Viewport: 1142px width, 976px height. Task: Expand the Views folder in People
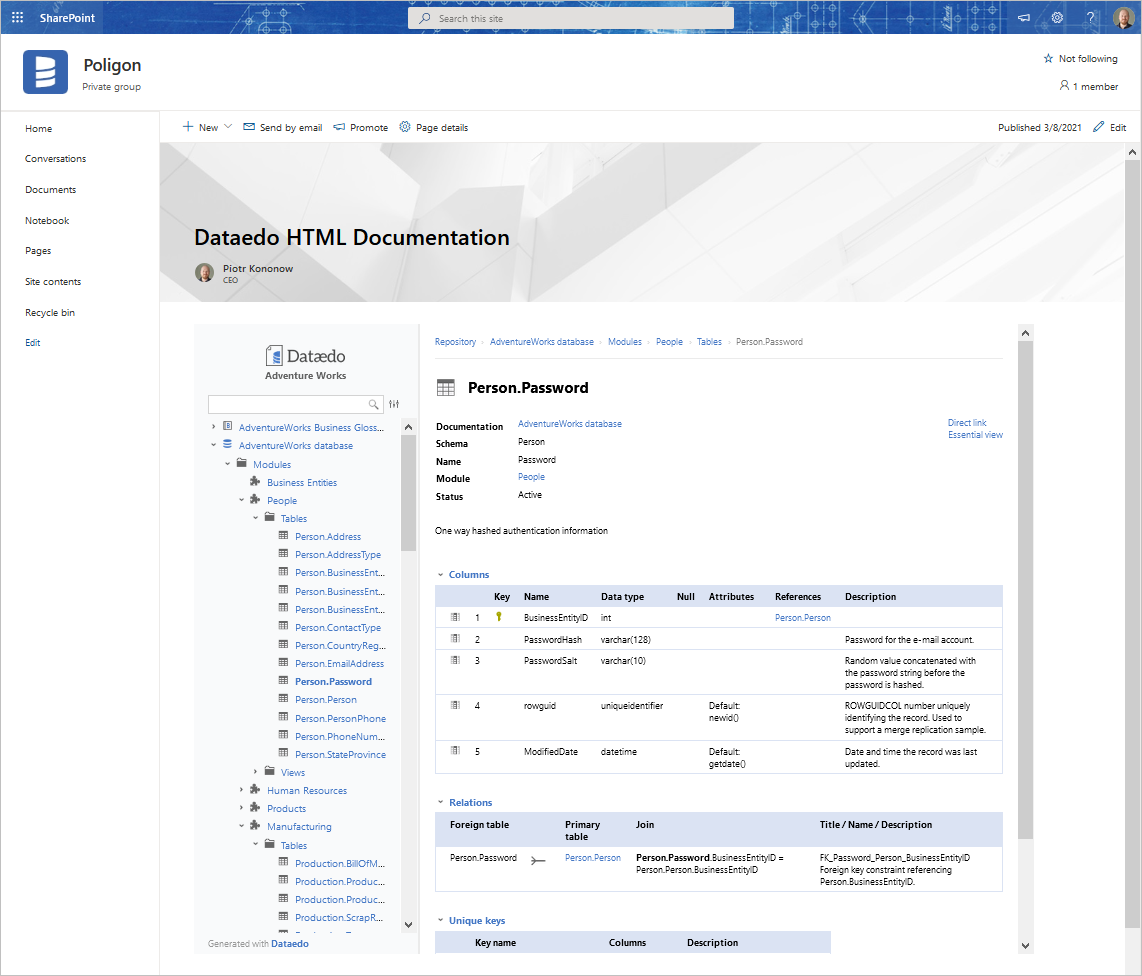click(255, 772)
